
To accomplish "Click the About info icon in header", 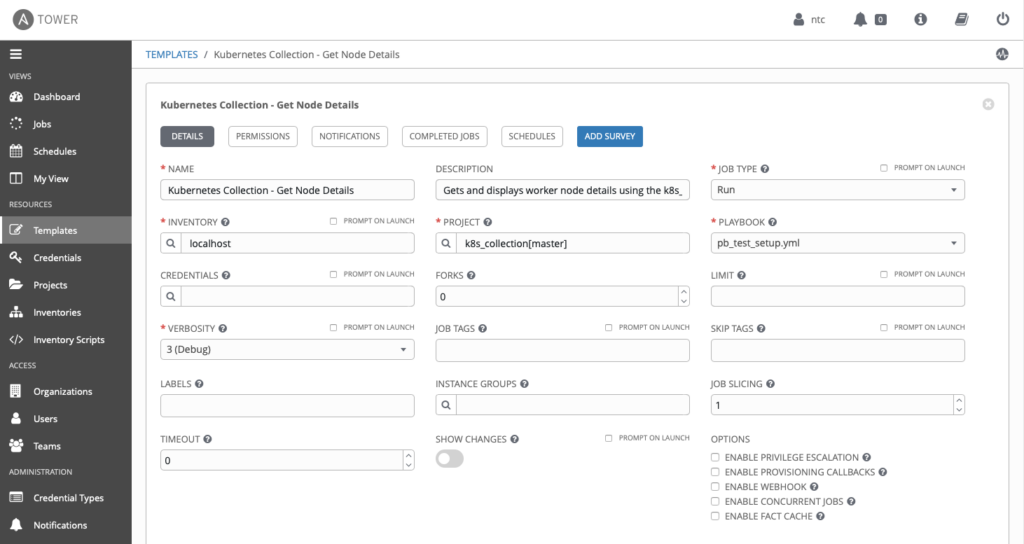I will (920, 20).
